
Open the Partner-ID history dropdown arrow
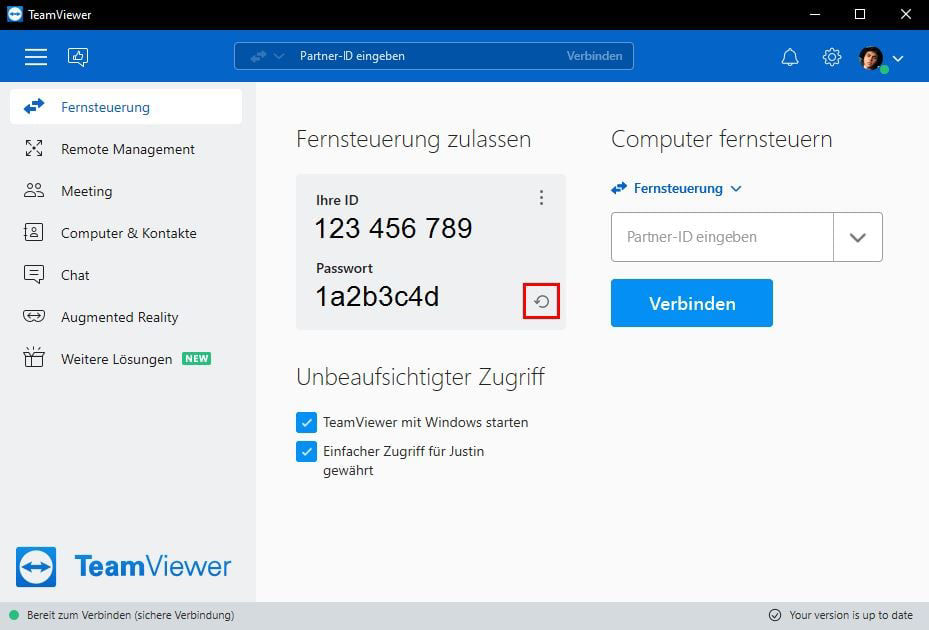click(x=858, y=237)
